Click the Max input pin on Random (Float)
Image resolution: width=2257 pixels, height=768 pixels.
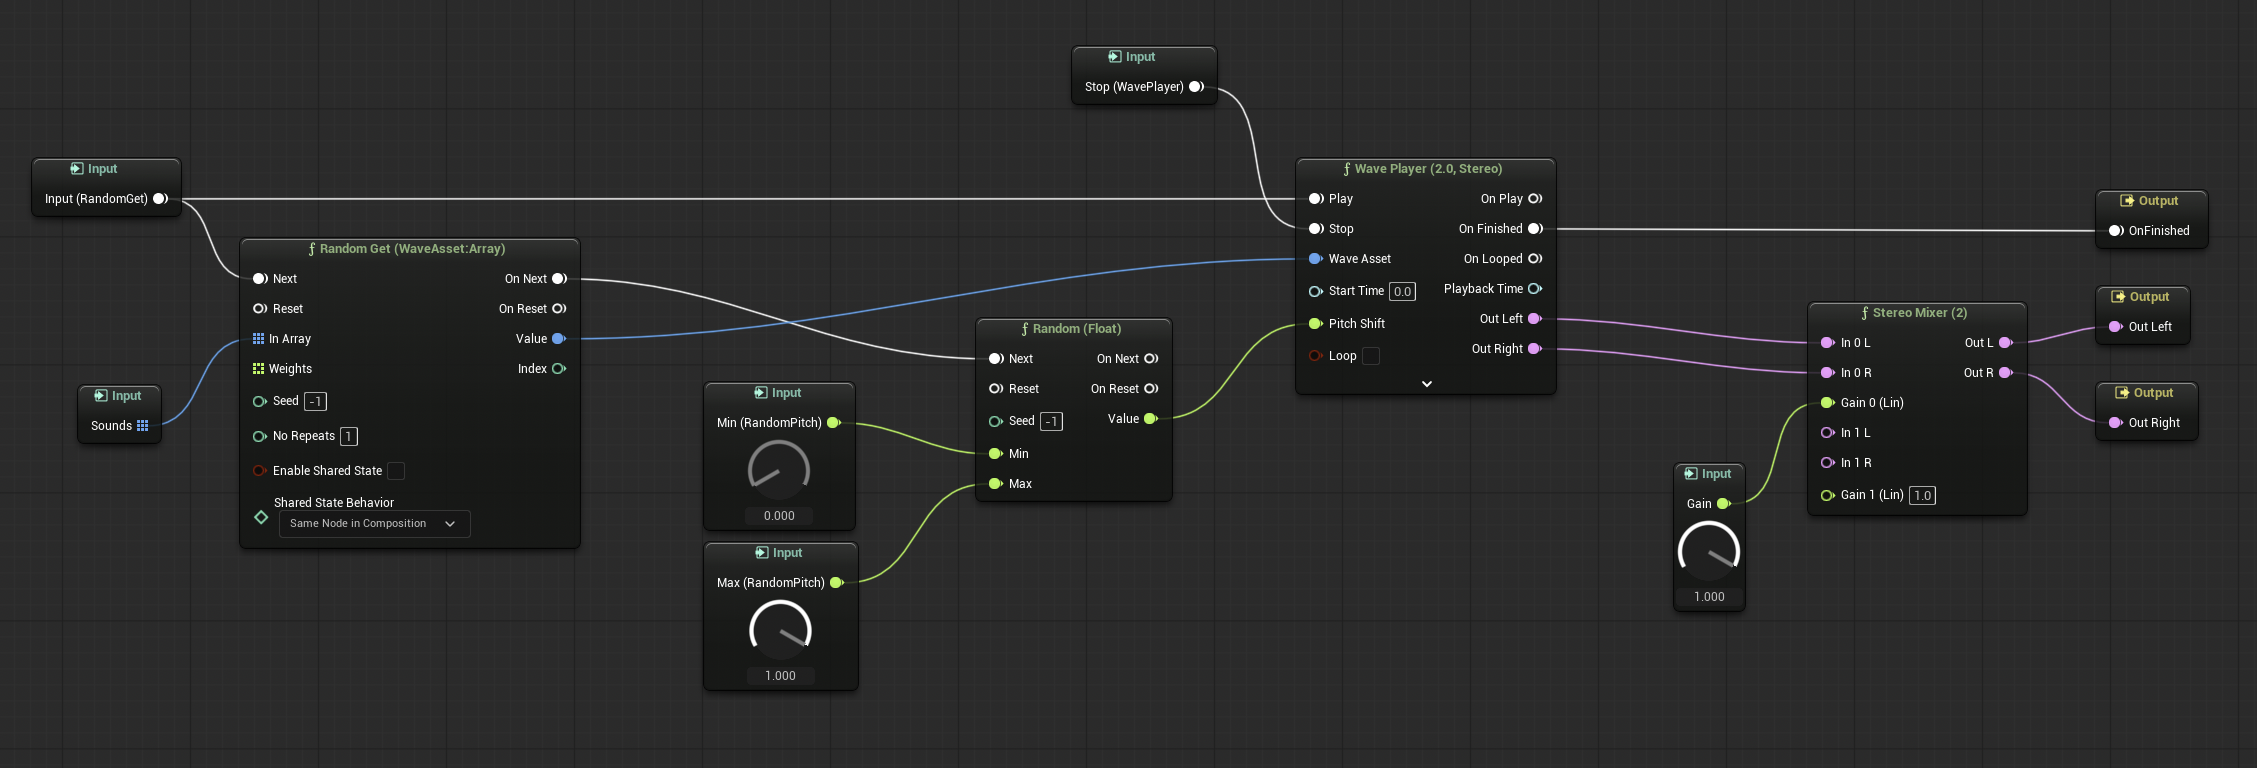point(996,484)
